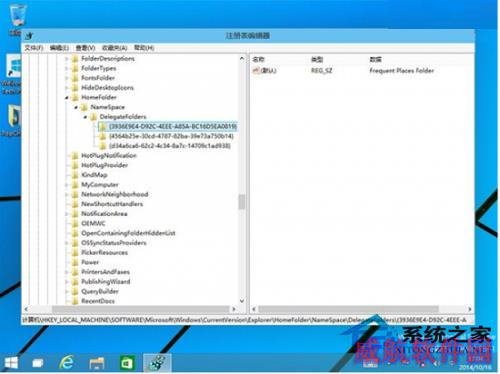This screenshot has width=500, height=374.
Task: Collapse the NameSpace key
Action: 76,107
